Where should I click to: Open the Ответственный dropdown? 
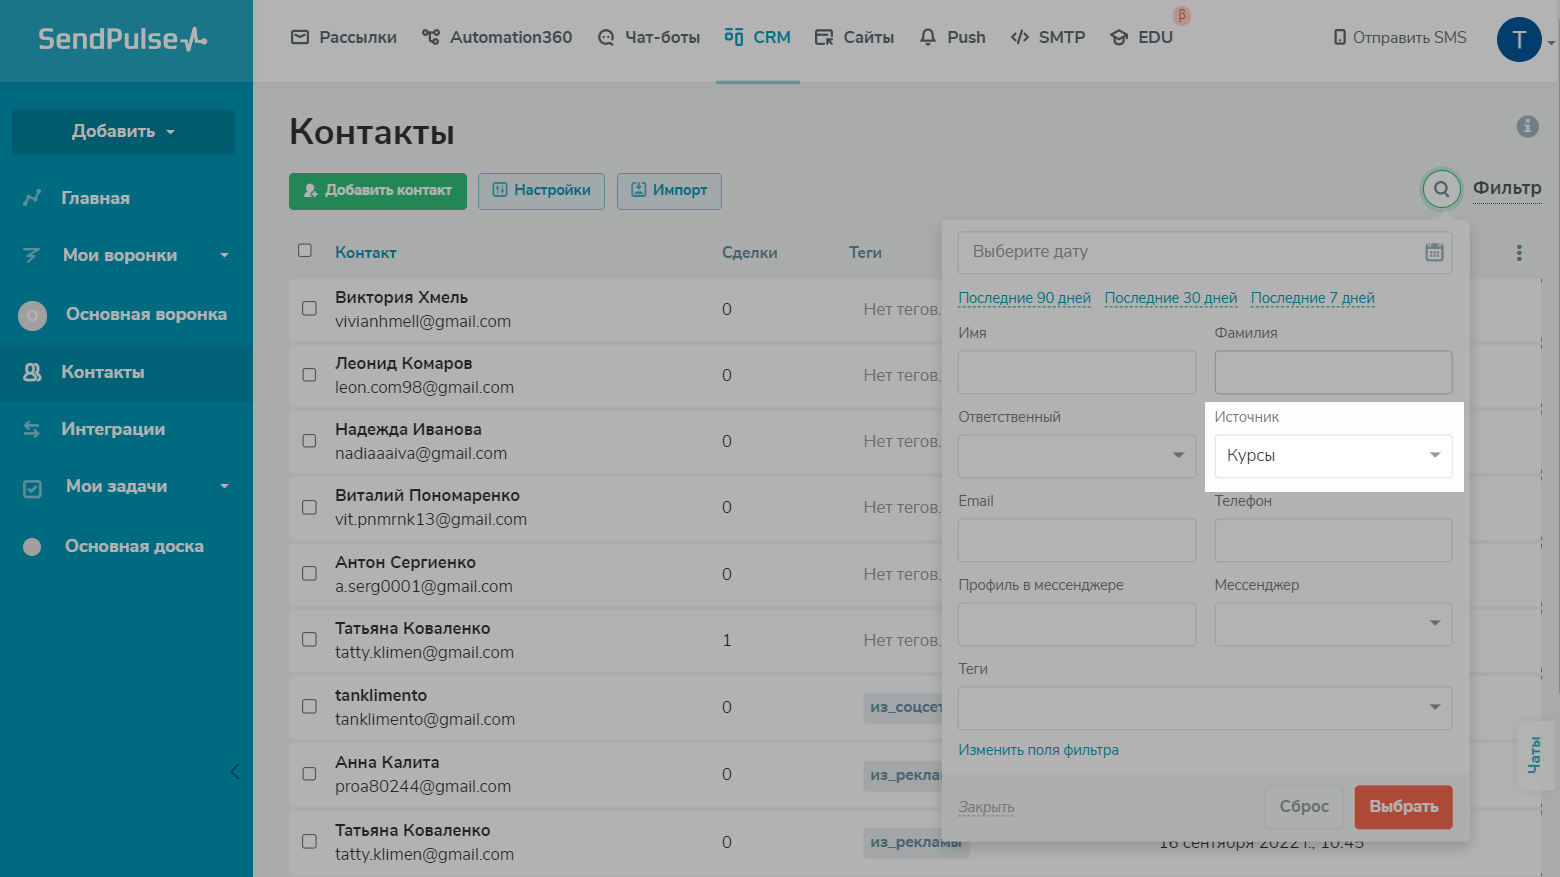1076,456
